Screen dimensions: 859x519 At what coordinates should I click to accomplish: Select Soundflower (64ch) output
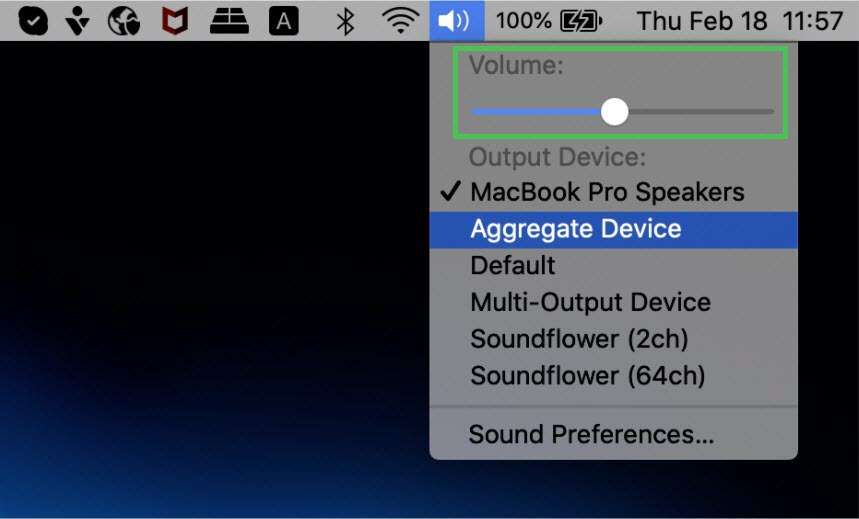point(614,376)
